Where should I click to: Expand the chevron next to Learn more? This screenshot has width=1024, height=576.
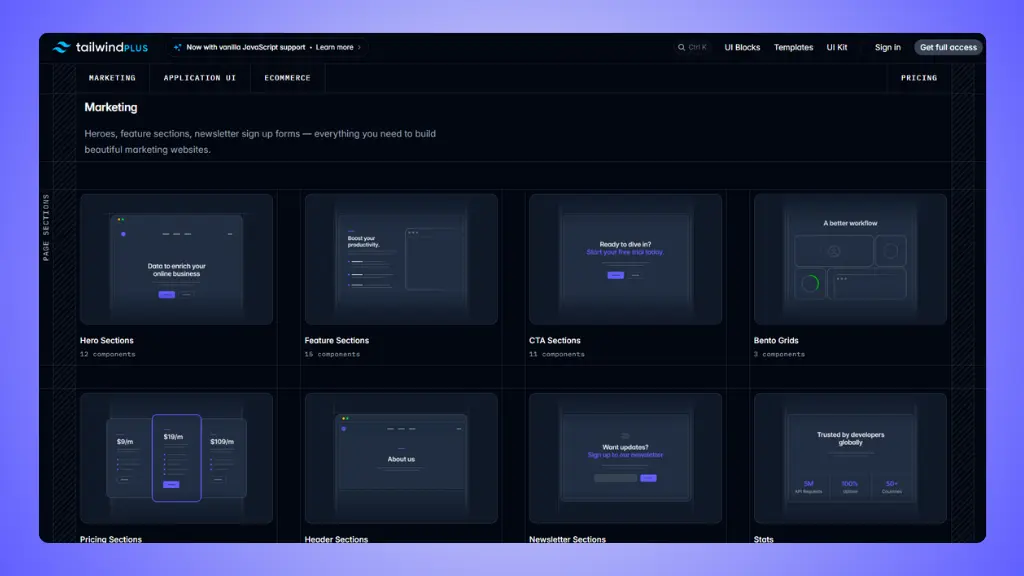(360, 46)
